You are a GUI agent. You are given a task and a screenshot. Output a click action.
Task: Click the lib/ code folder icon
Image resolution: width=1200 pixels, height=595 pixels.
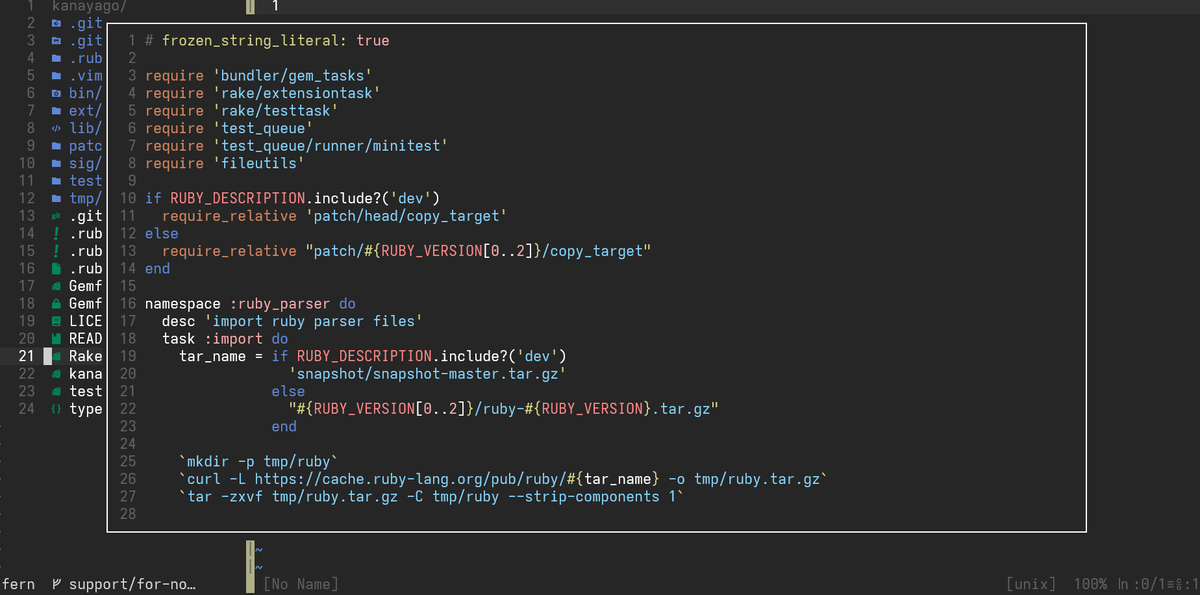pyautogui.click(x=57, y=128)
